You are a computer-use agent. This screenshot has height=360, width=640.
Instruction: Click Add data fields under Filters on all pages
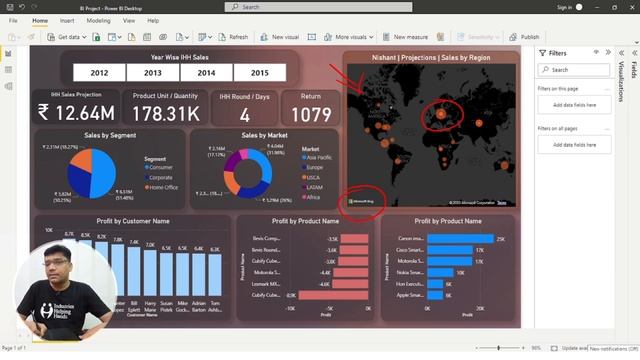(x=574, y=145)
